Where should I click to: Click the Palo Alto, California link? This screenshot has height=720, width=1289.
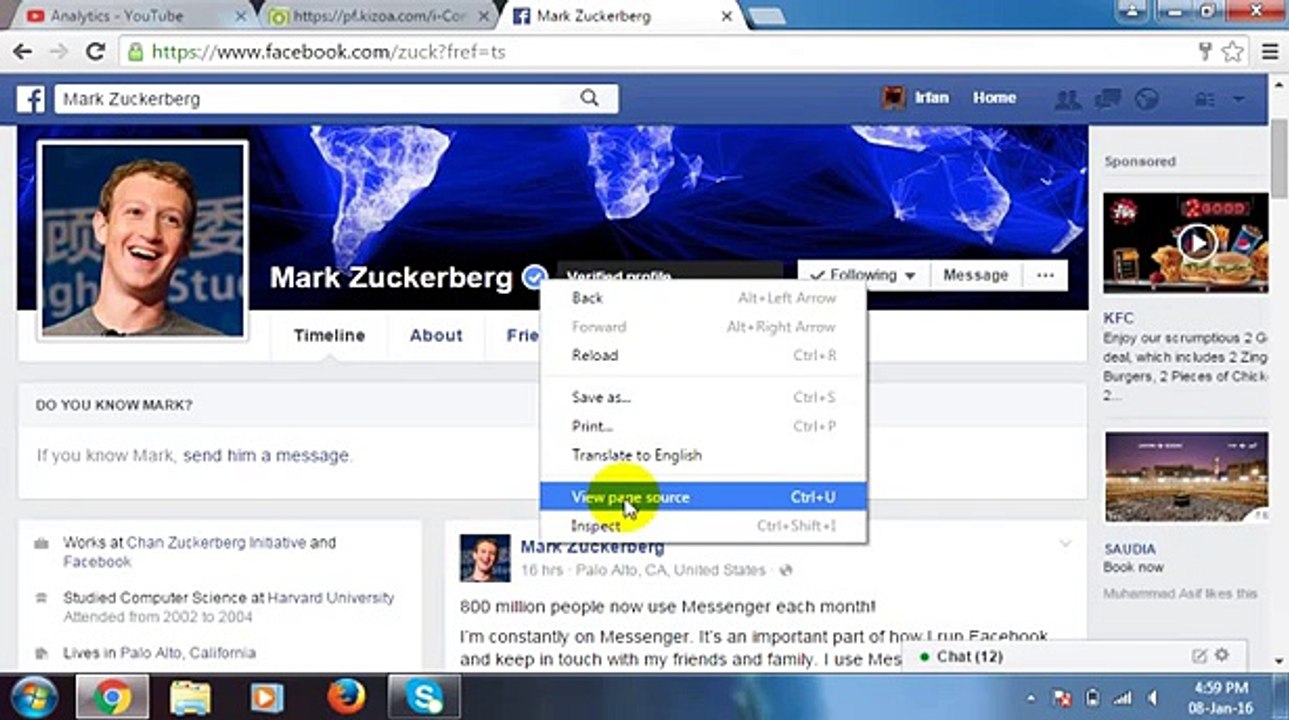[x=188, y=653]
